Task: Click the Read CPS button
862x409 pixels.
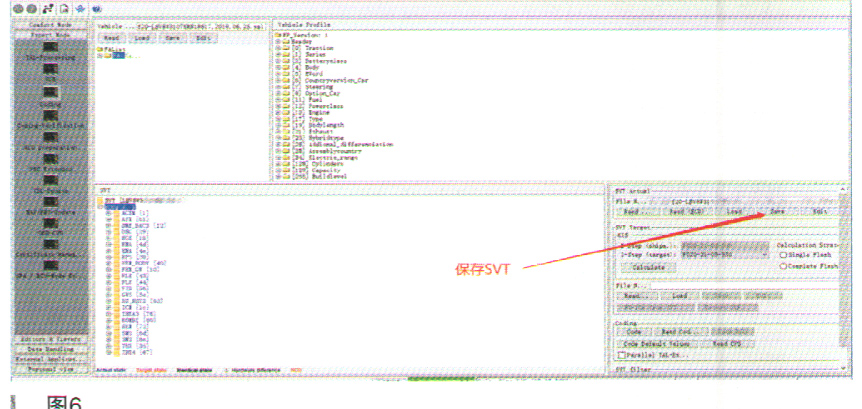Action: point(727,344)
